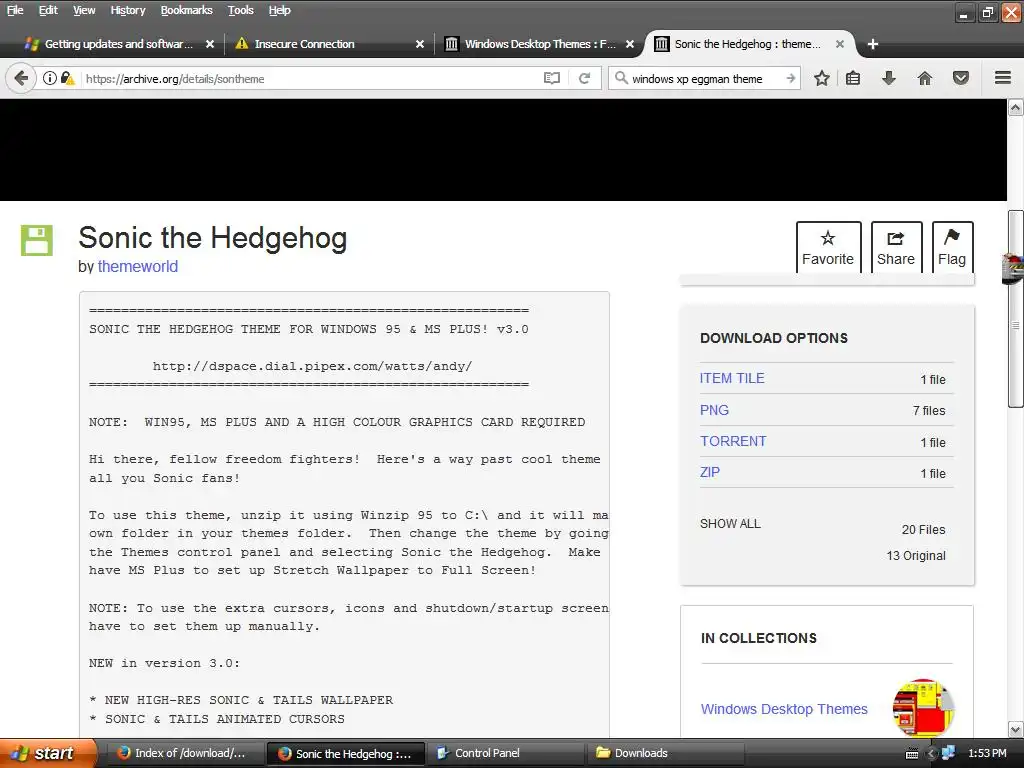Screen dimensions: 1024x768
Task: Open the Downloads arrow icon
Action: click(x=889, y=78)
